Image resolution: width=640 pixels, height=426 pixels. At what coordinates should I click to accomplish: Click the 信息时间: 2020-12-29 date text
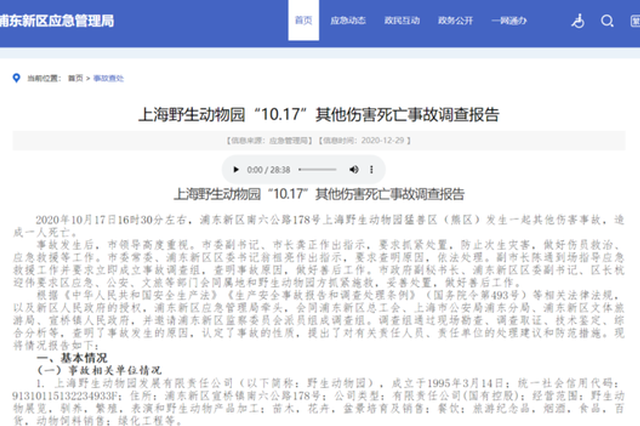point(364,141)
